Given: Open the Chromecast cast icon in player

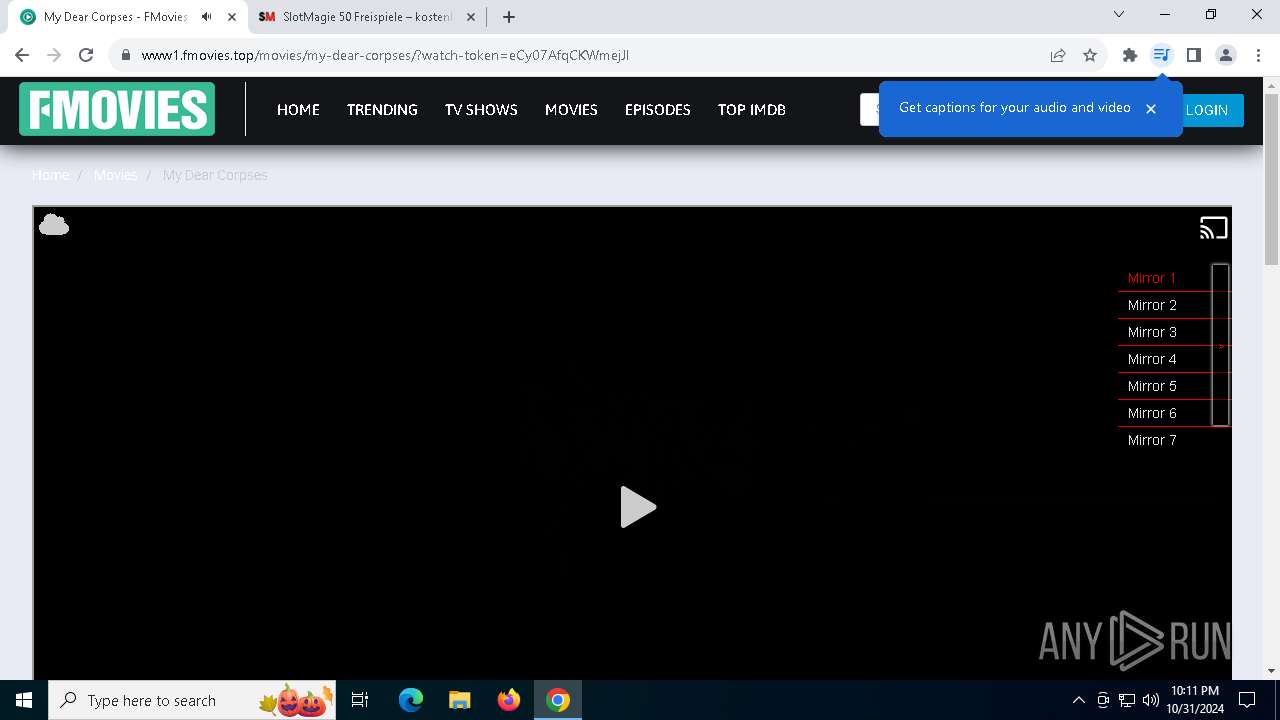Looking at the screenshot, I should tap(1213, 228).
